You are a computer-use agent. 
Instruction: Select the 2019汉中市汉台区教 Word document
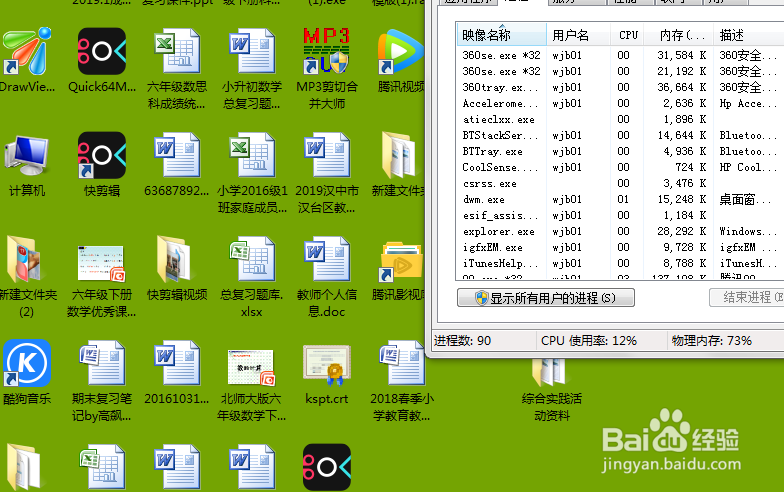[326, 173]
